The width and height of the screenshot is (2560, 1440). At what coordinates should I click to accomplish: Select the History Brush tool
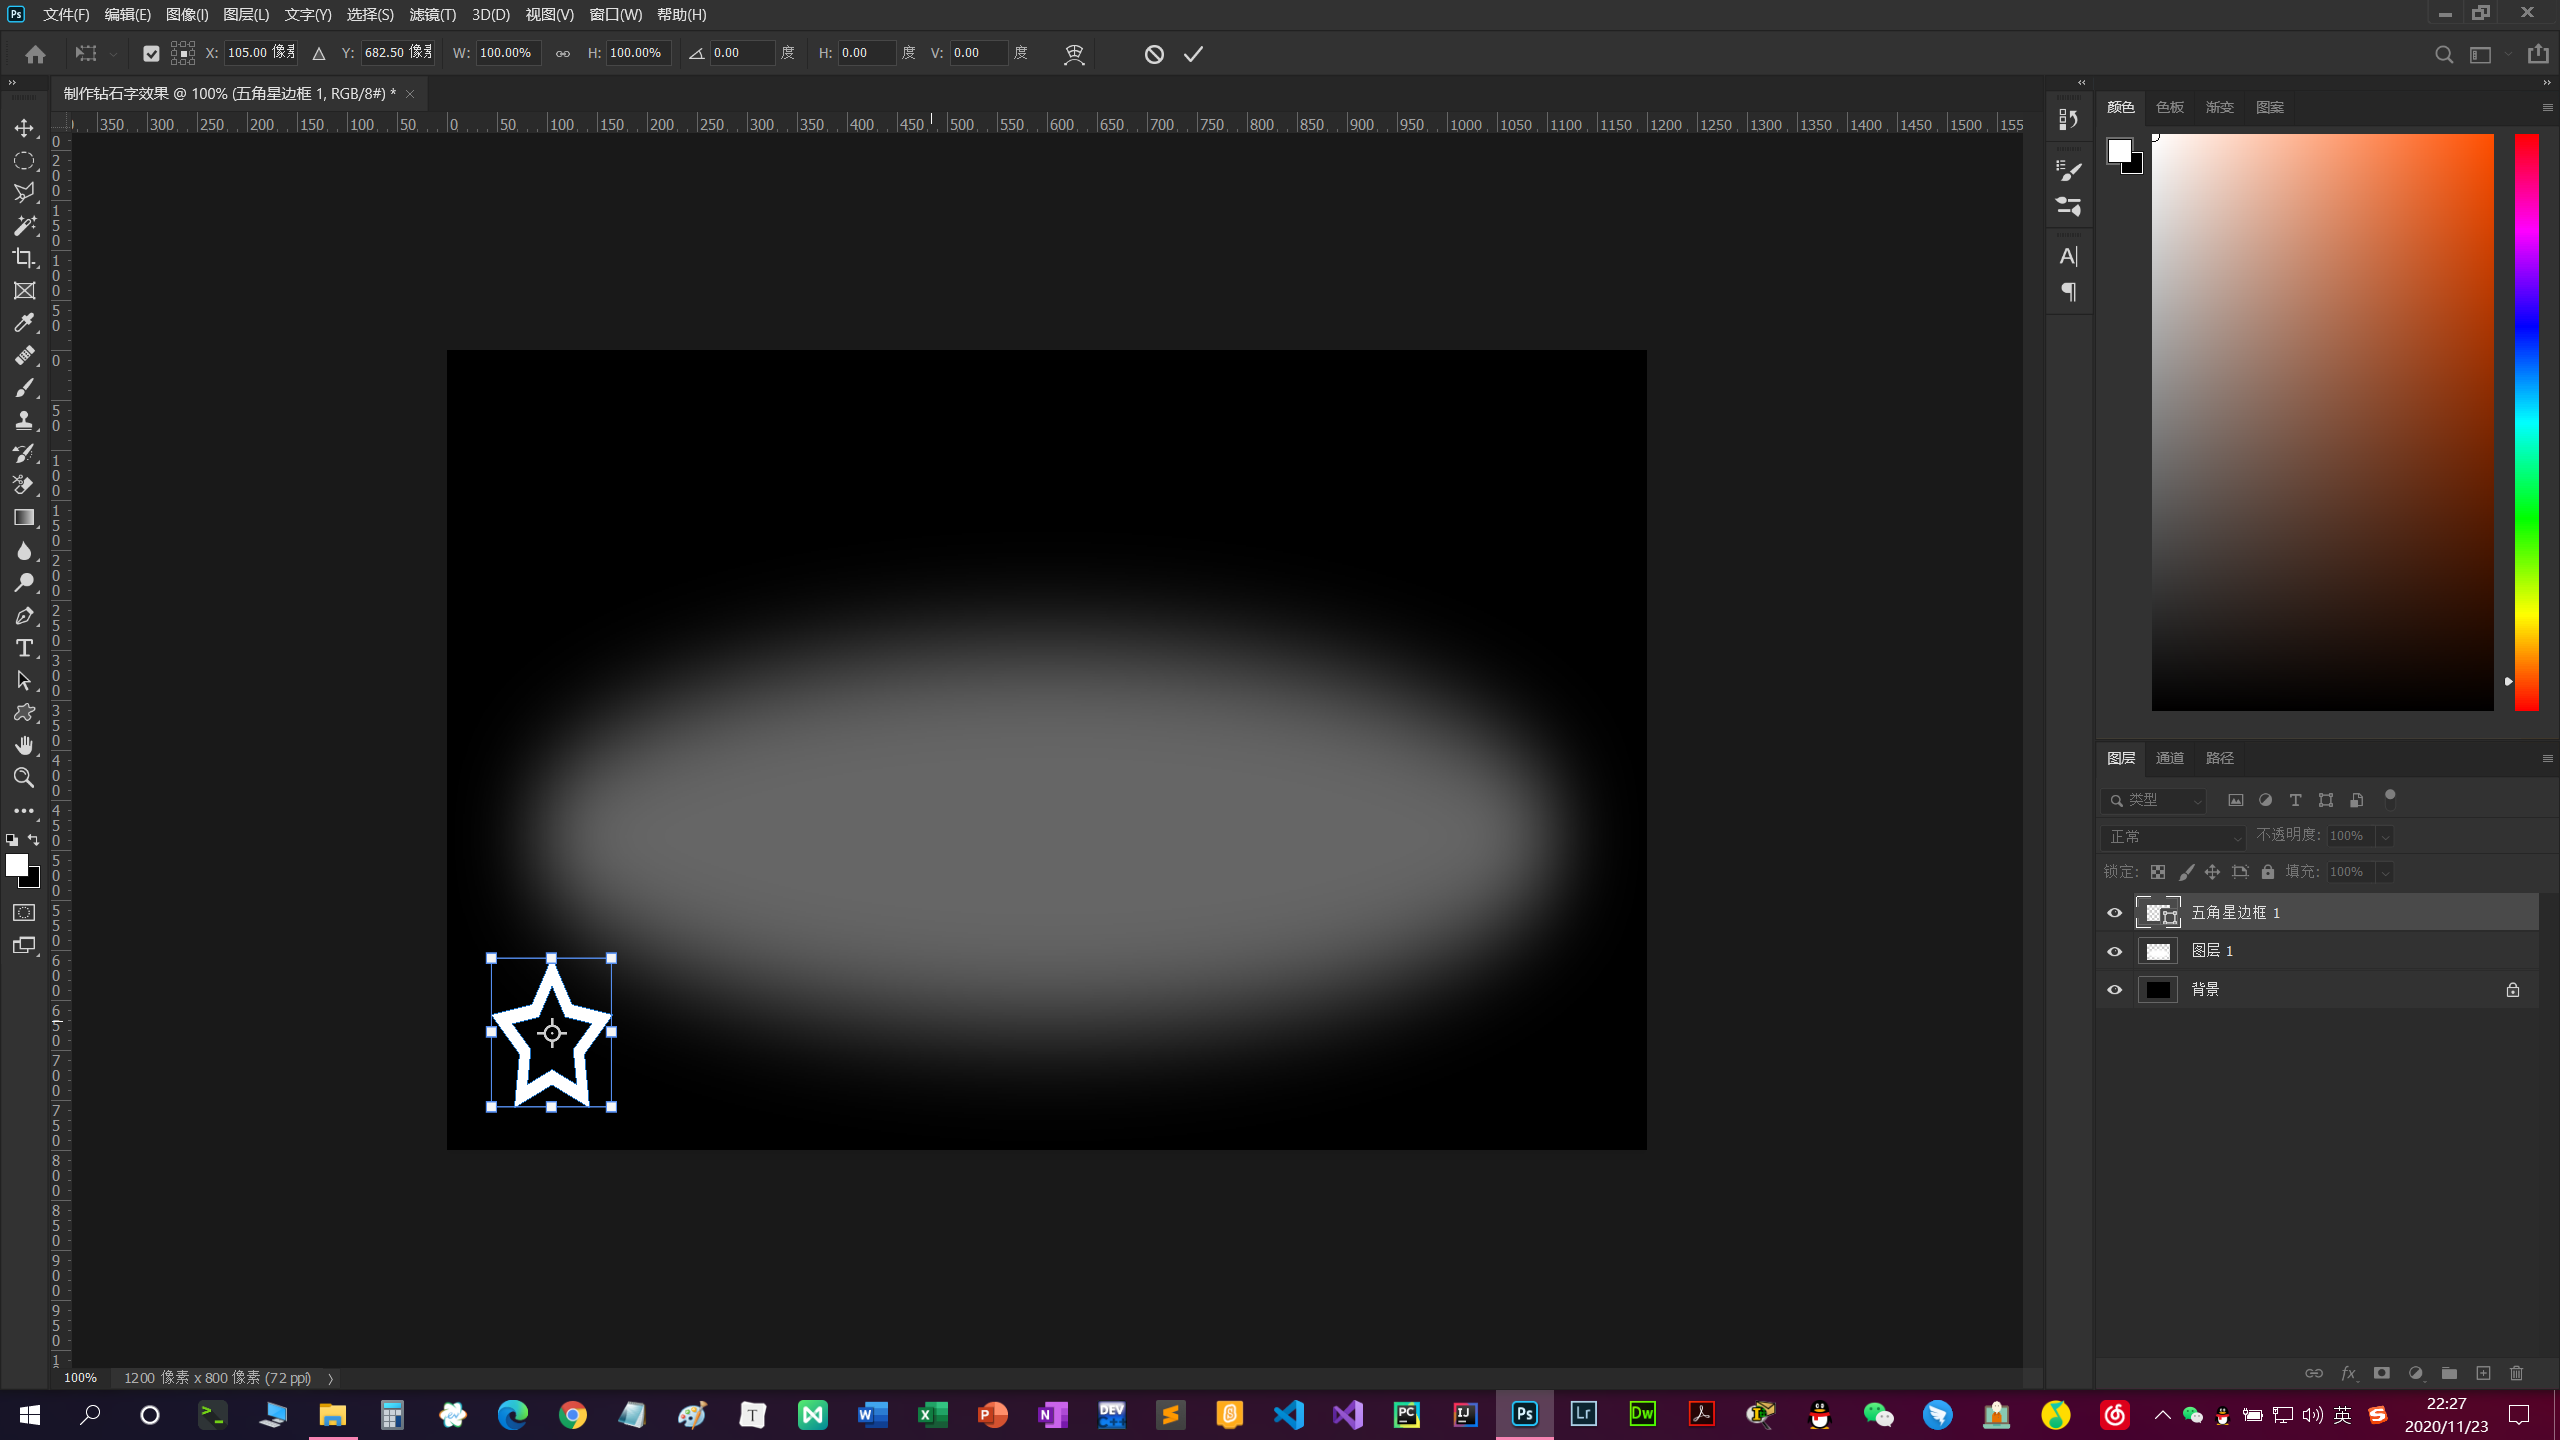coord(24,453)
